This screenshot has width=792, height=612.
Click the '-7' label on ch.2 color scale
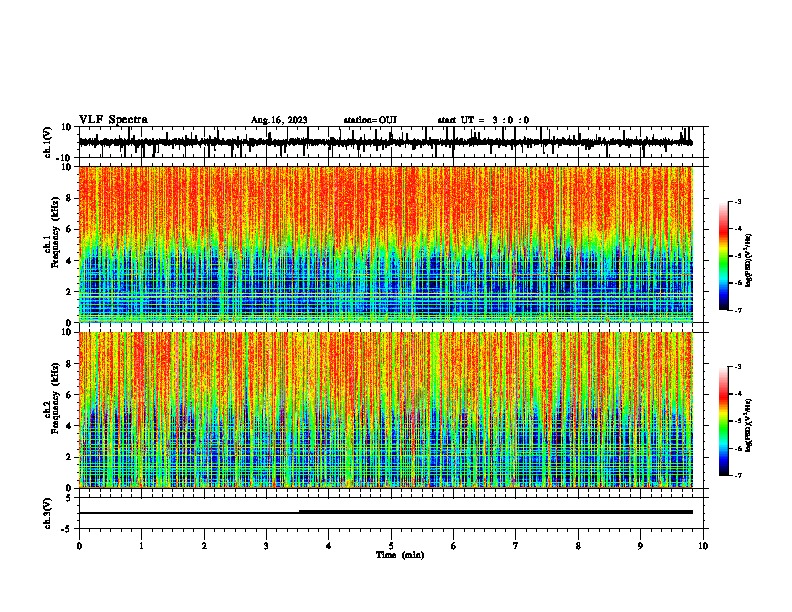pyautogui.click(x=737, y=476)
